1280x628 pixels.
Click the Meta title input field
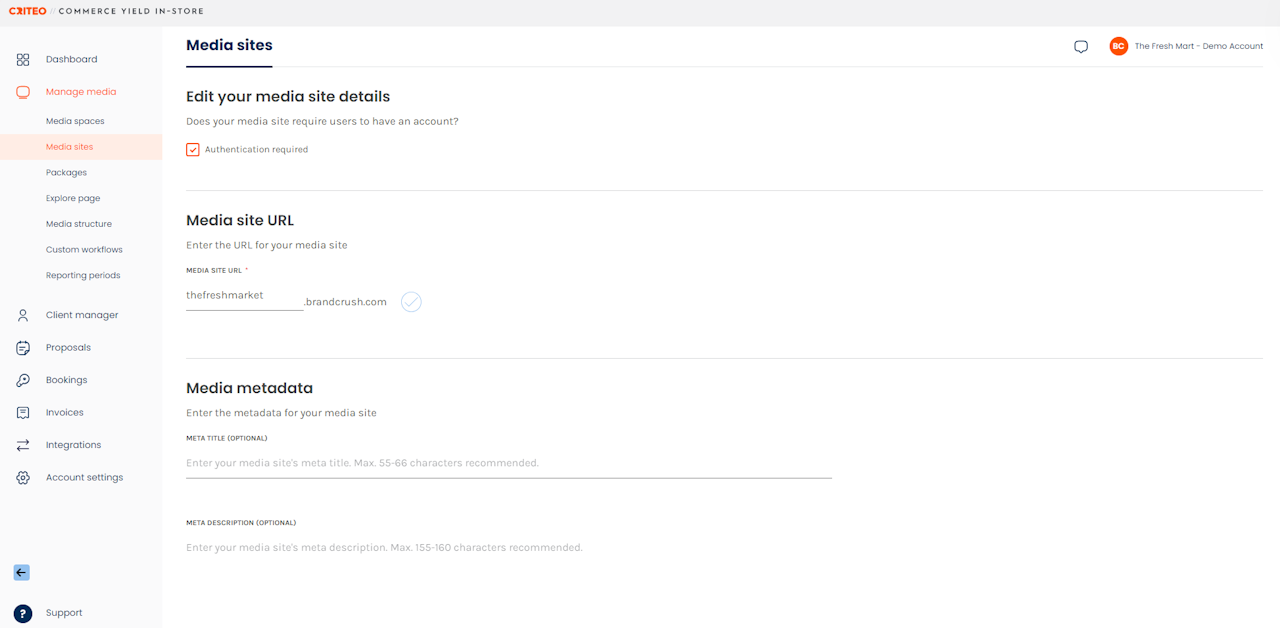[x=509, y=464]
